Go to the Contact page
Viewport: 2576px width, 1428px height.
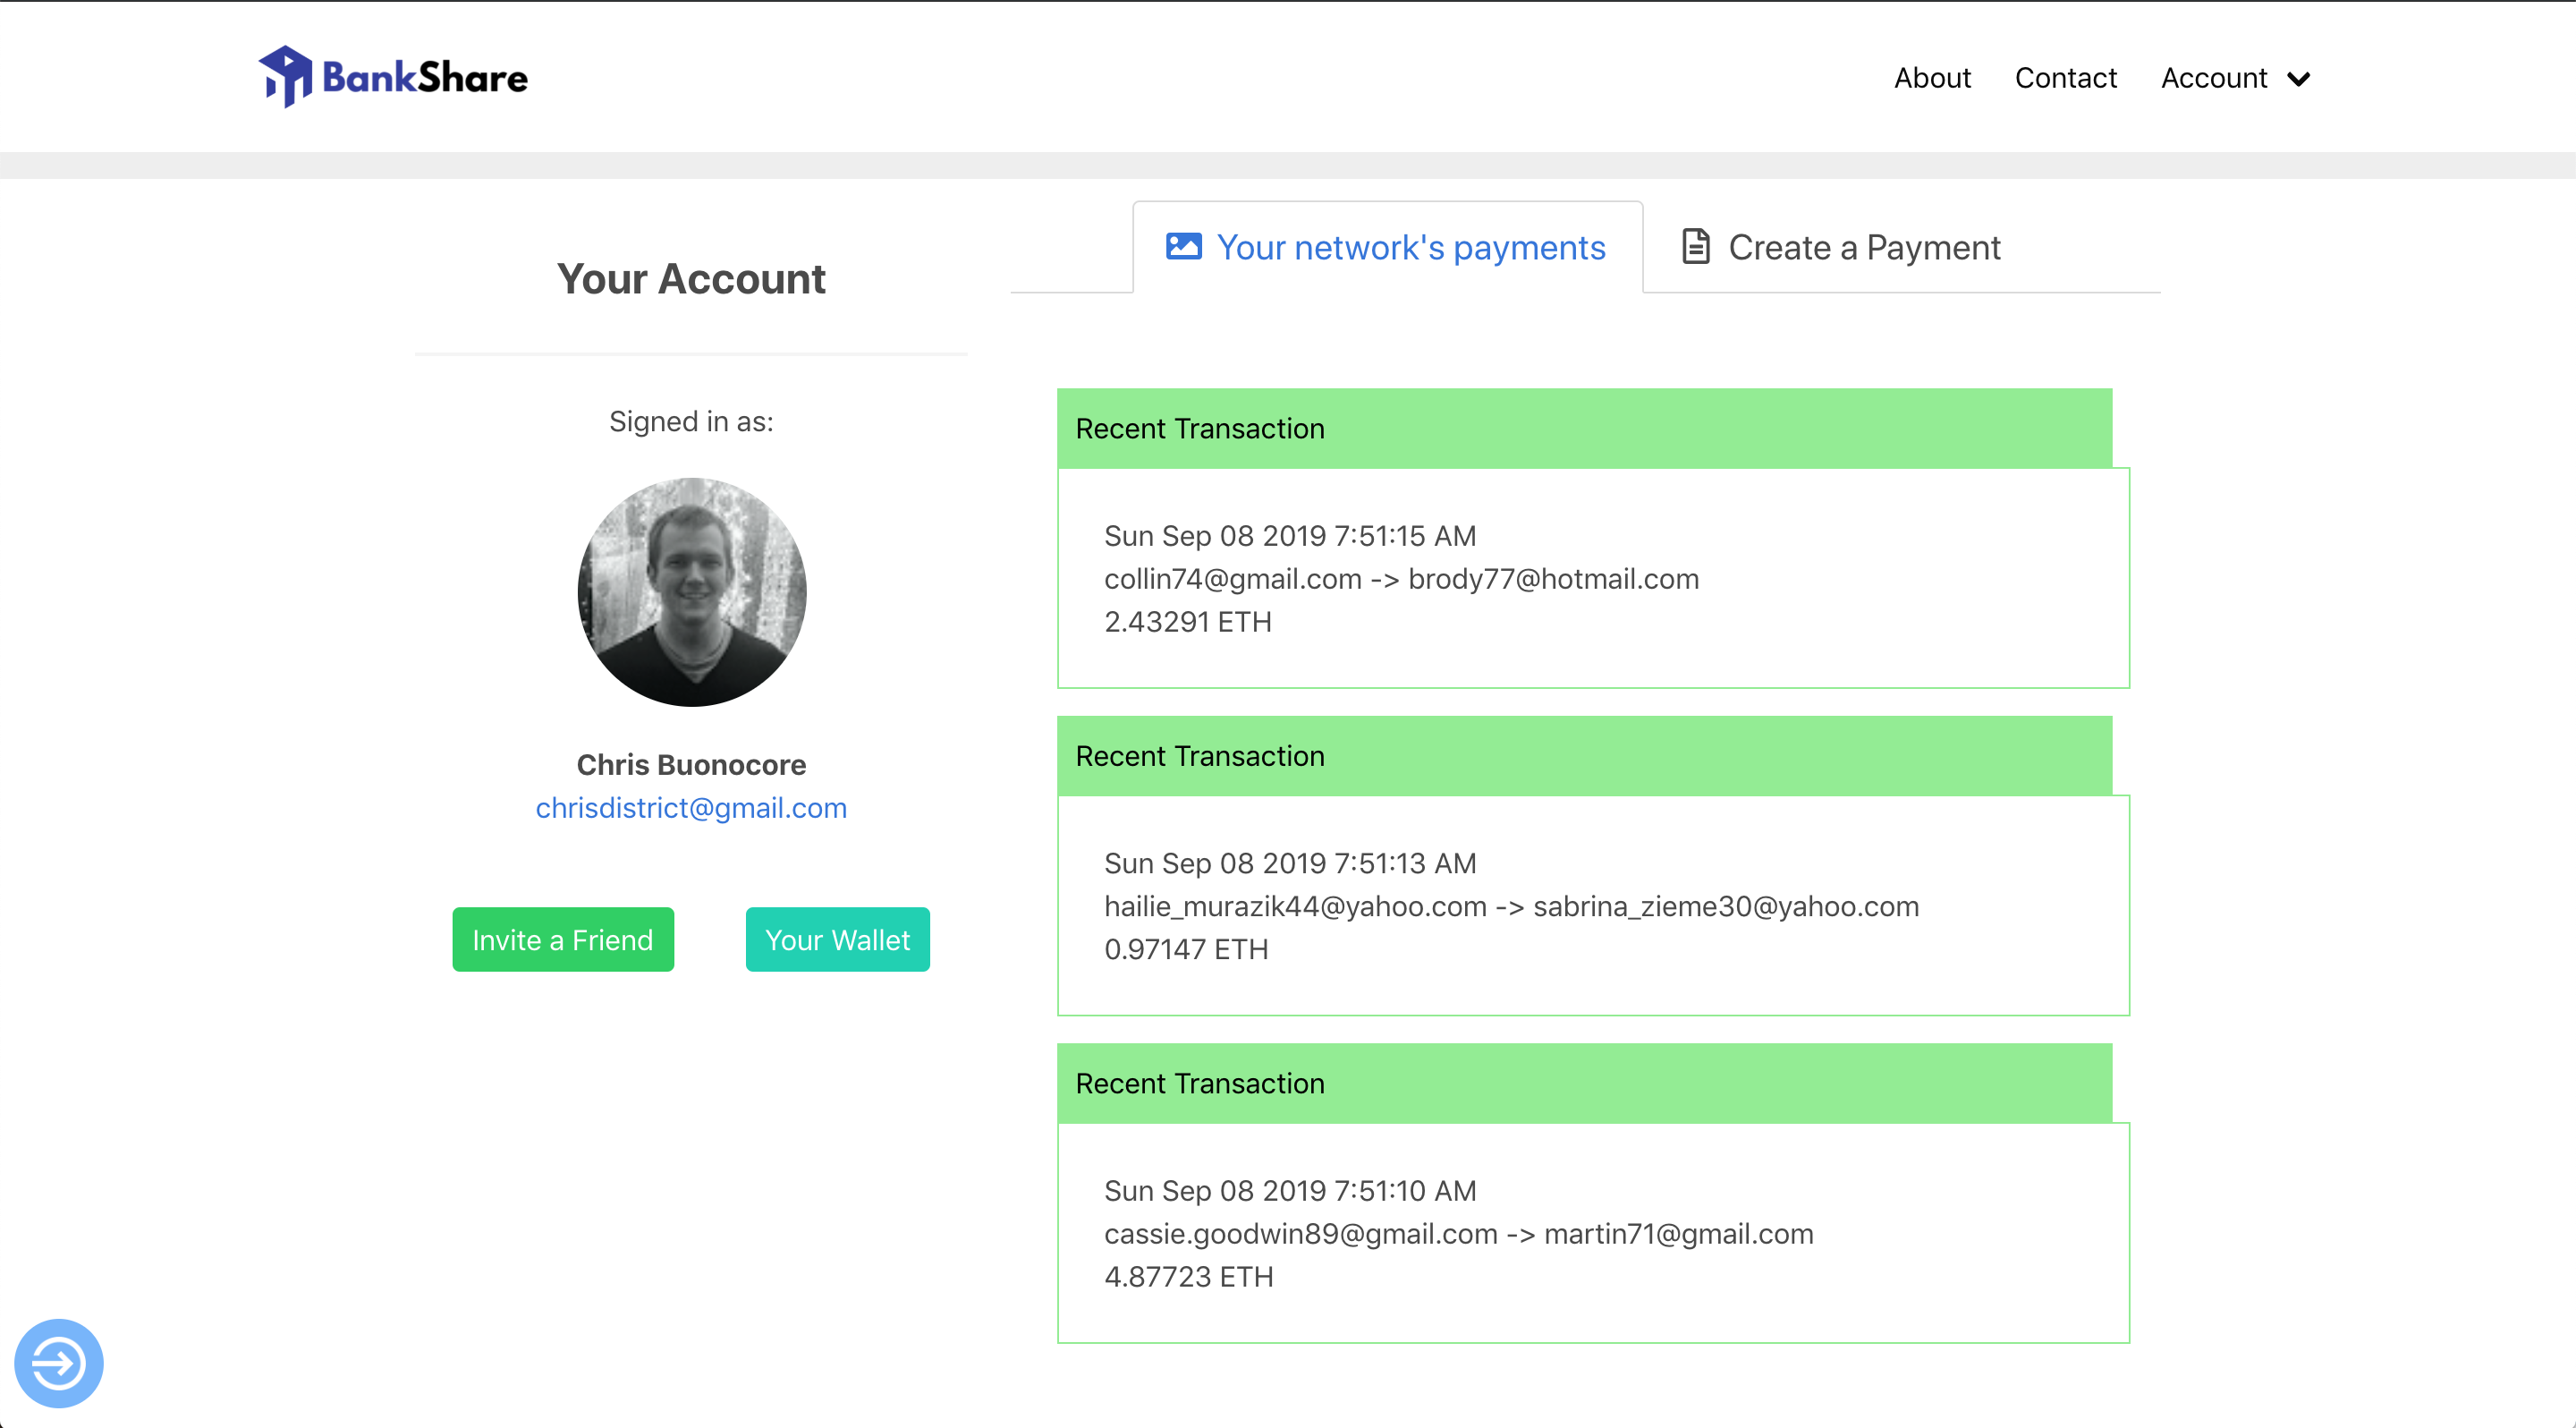[x=2065, y=78]
